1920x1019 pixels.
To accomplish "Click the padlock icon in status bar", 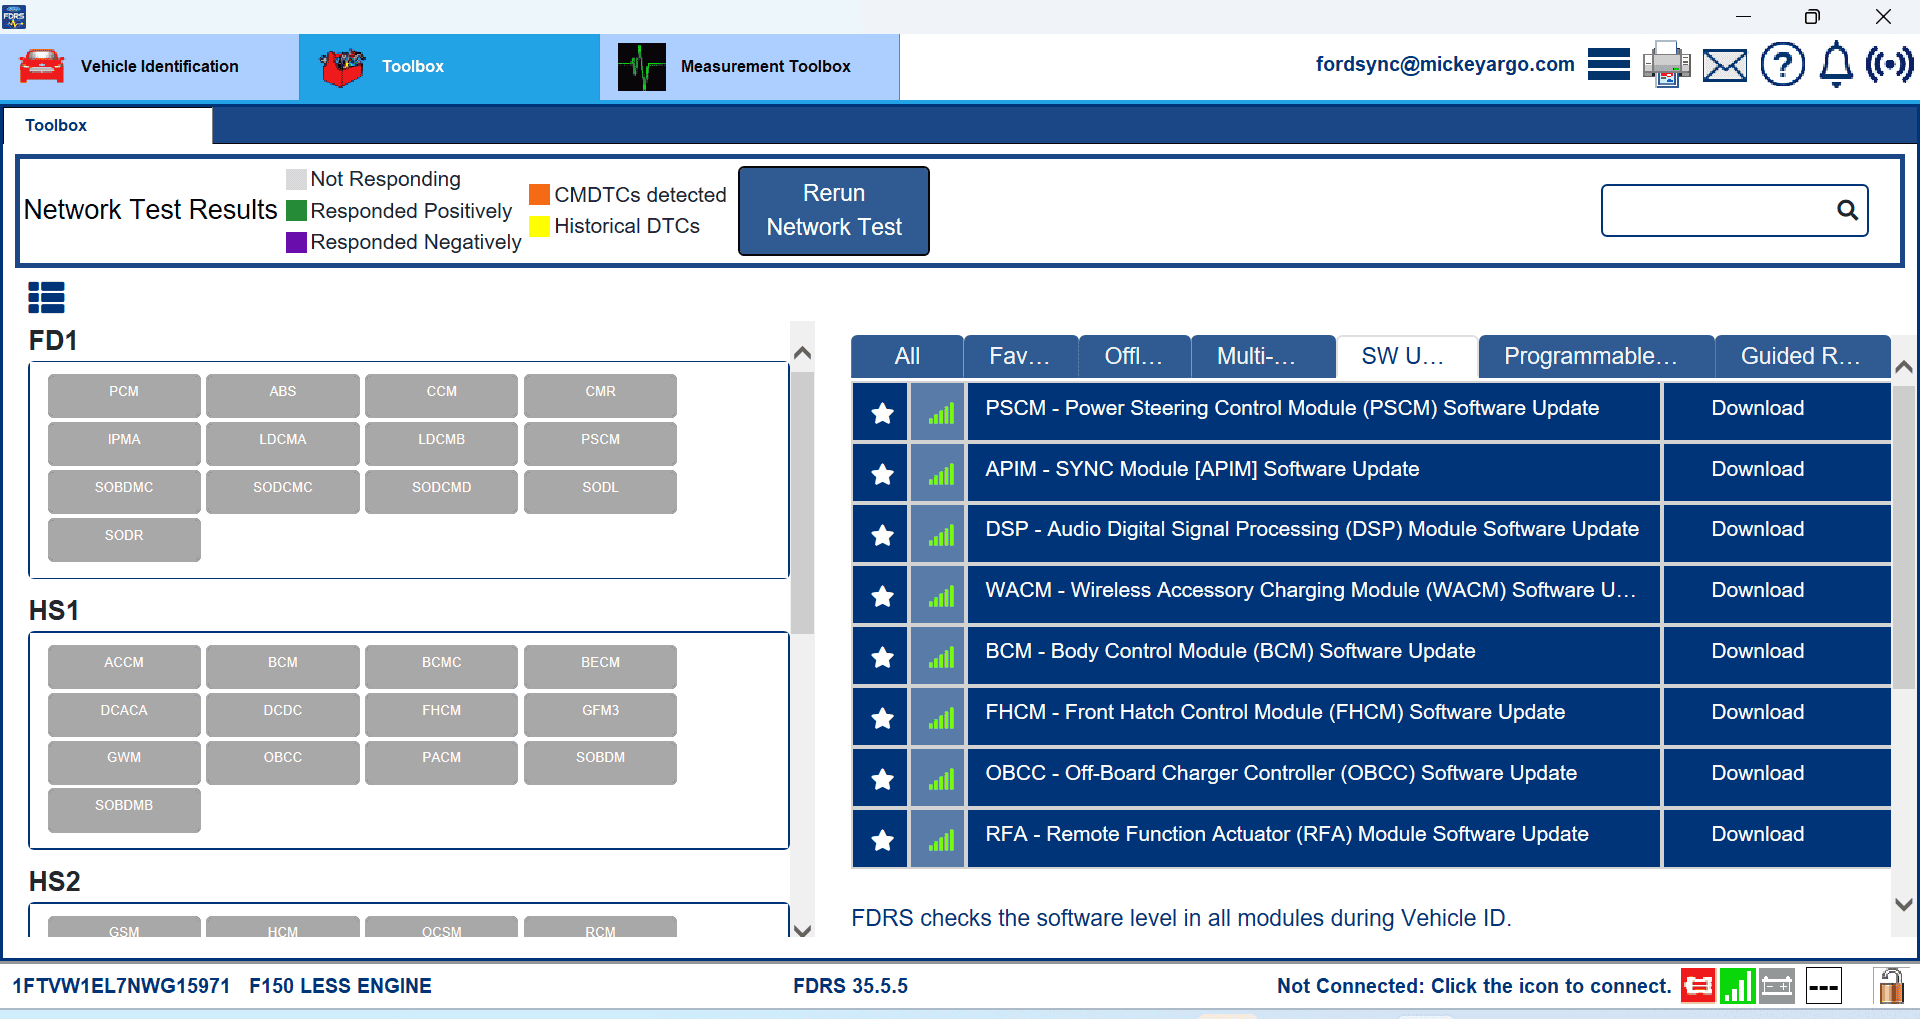I will tap(1890, 986).
